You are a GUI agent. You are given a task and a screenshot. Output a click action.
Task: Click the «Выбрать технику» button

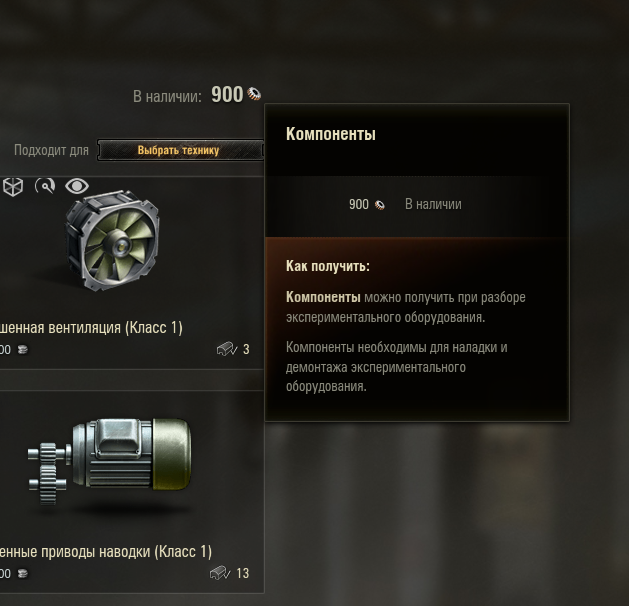click(x=180, y=150)
